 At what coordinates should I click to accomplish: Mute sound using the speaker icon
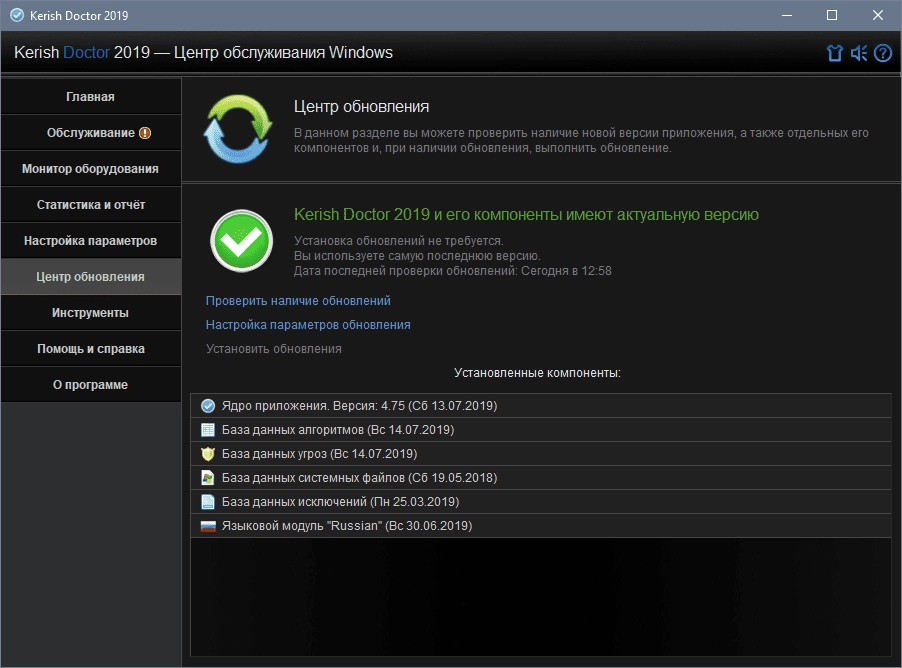(x=858, y=53)
